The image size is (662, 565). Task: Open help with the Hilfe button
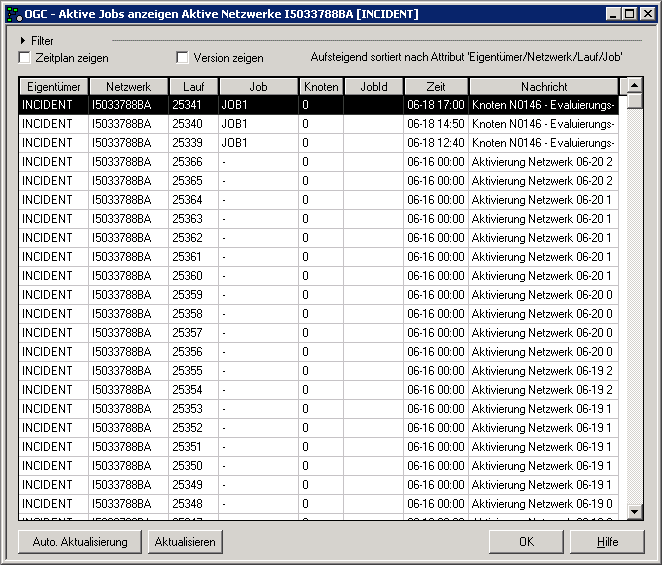click(607, 541)
